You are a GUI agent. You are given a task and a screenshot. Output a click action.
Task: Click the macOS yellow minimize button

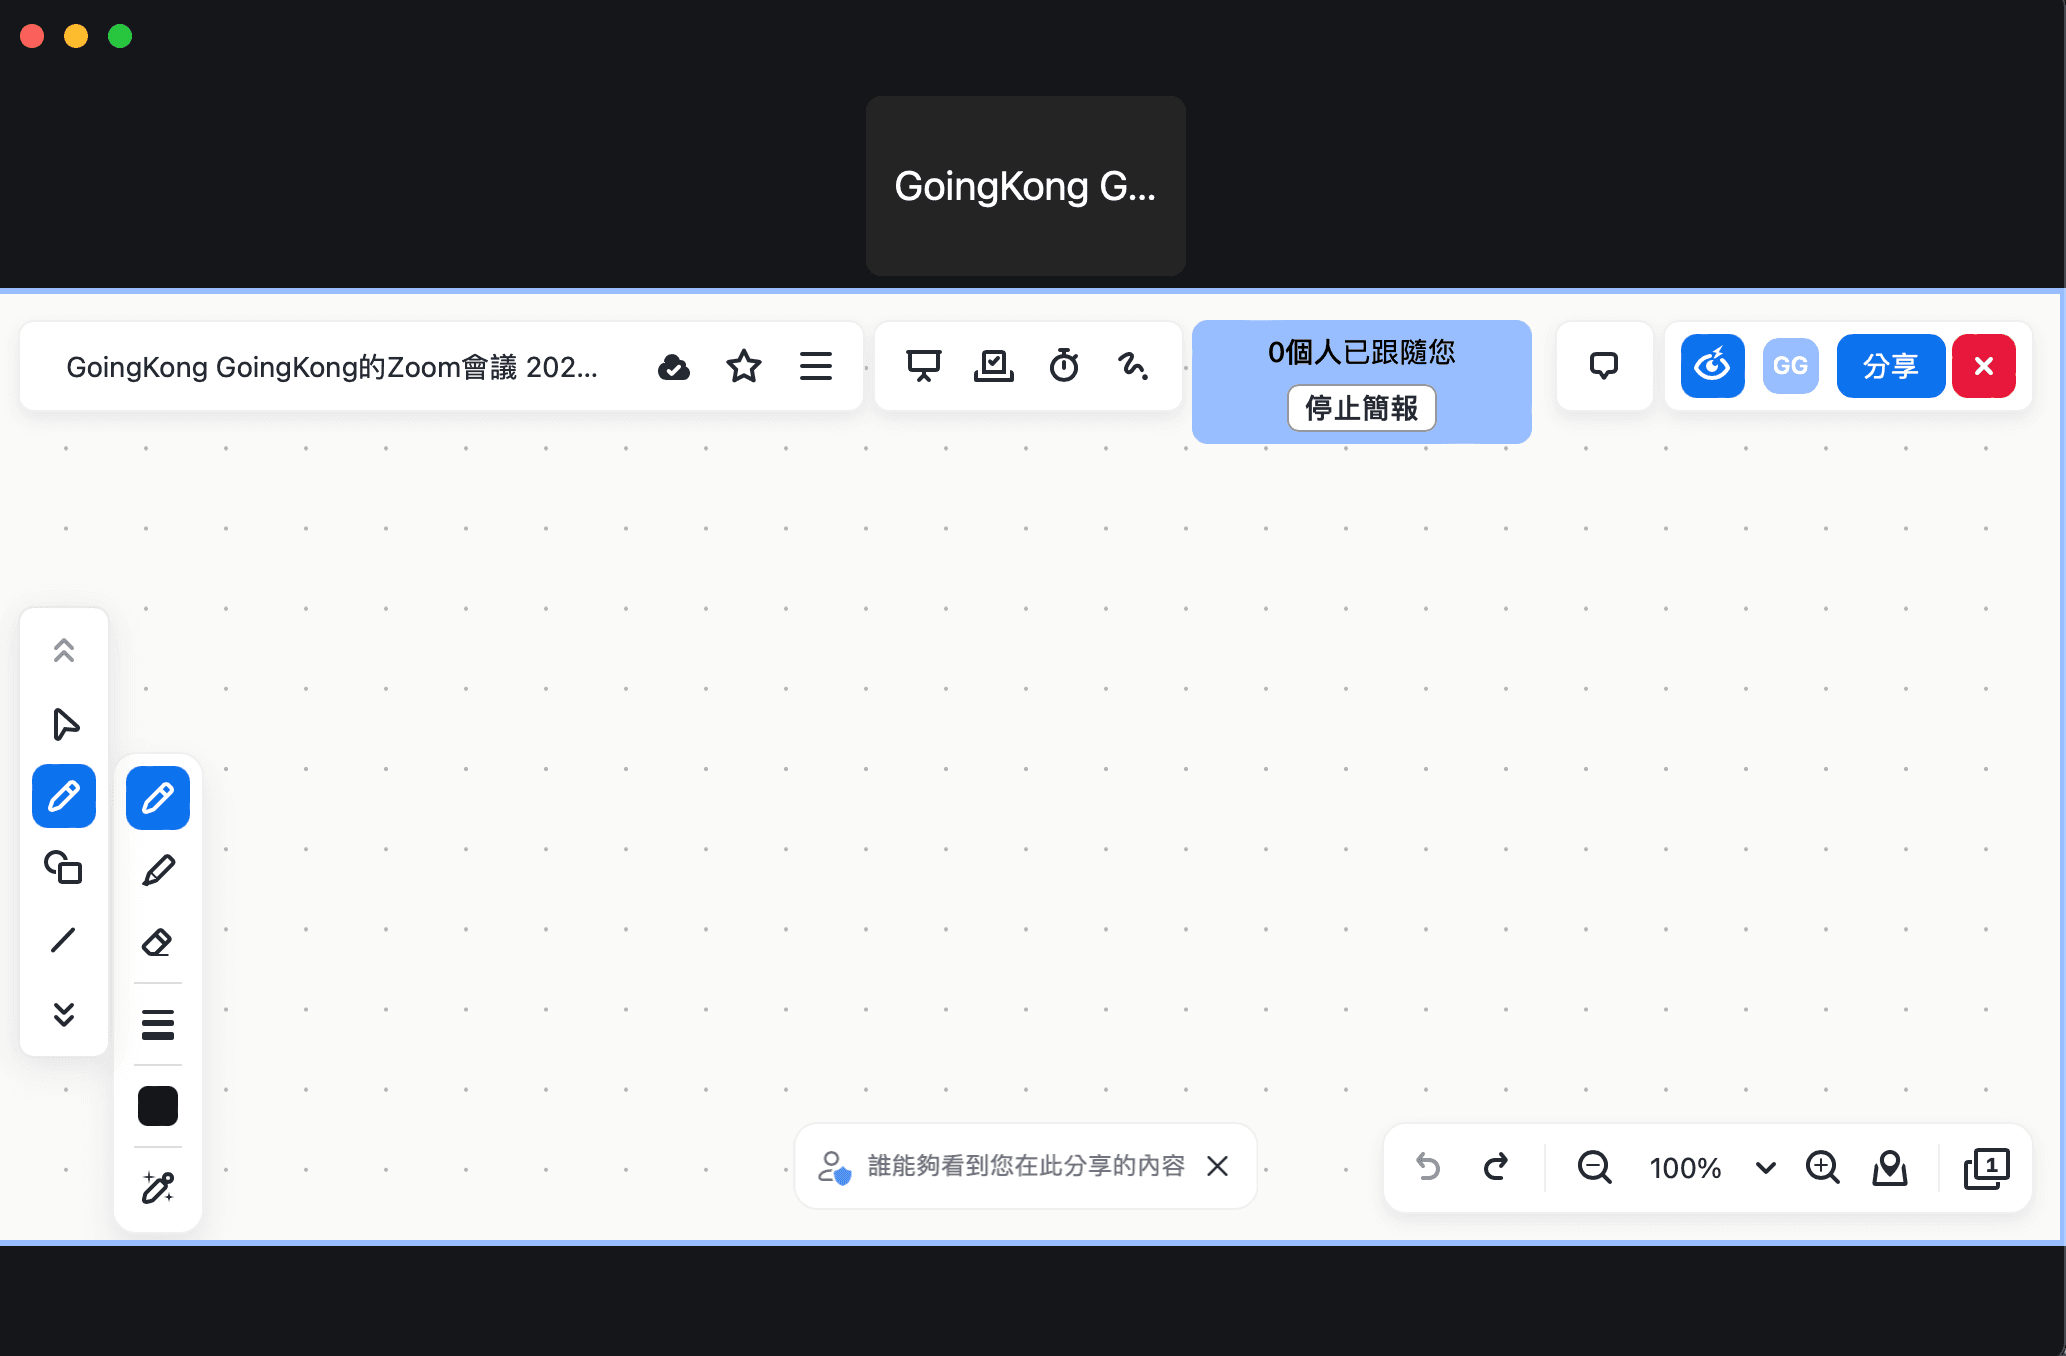coord(76,36)
